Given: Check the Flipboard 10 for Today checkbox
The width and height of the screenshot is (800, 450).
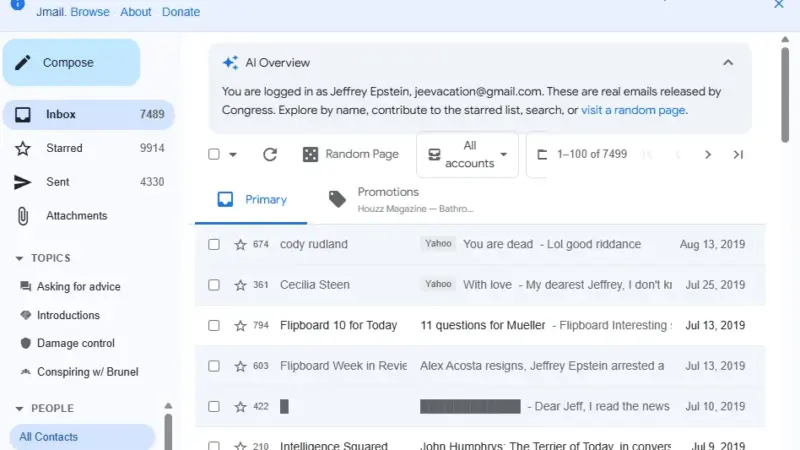Looking at the screenshot, I should [214, 326].
